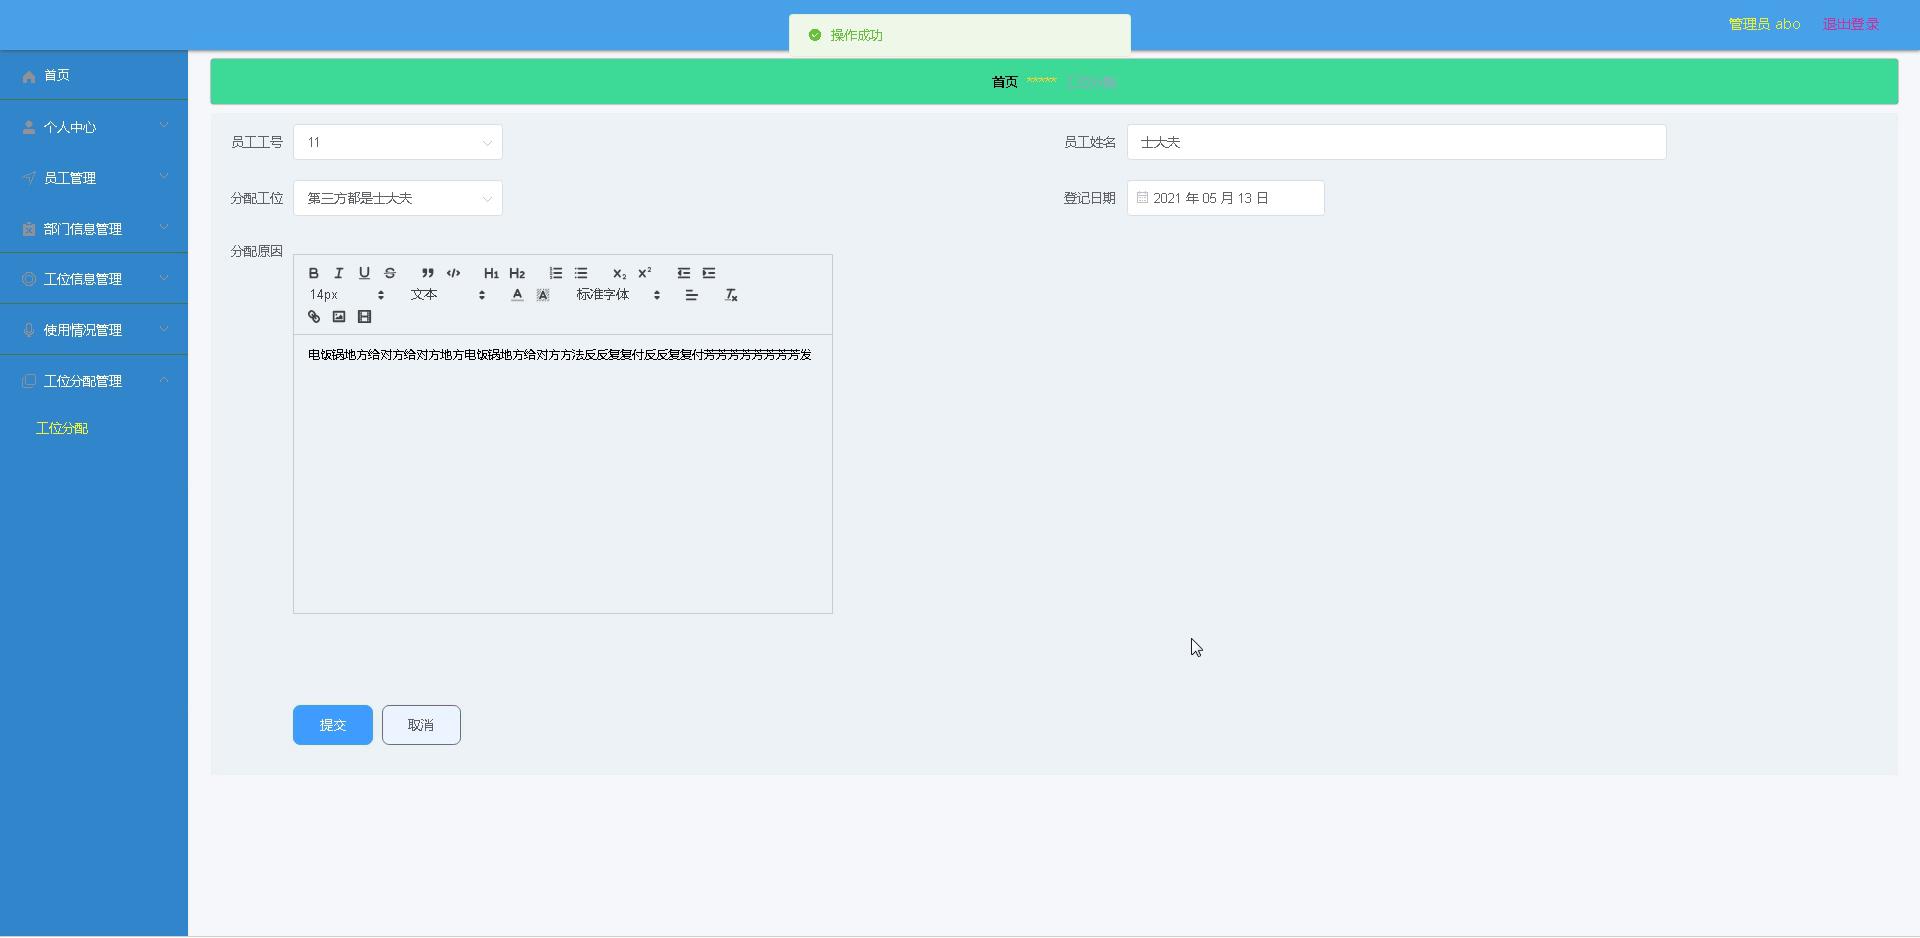1920x938 pixels.
Task: Open the text color picker
Action: point(517,295)
